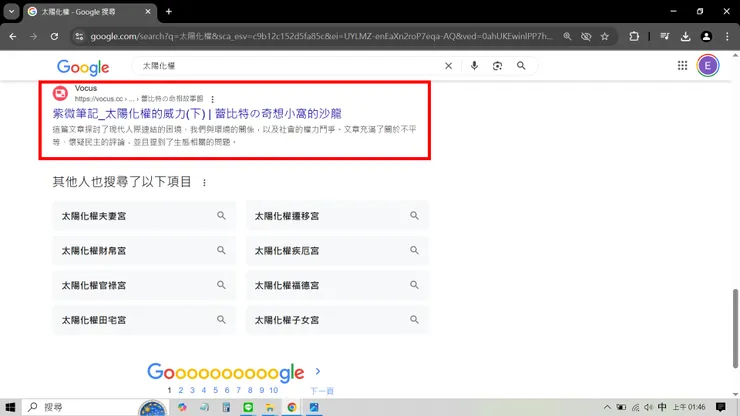Click the 下一頁 next page link

322,391
